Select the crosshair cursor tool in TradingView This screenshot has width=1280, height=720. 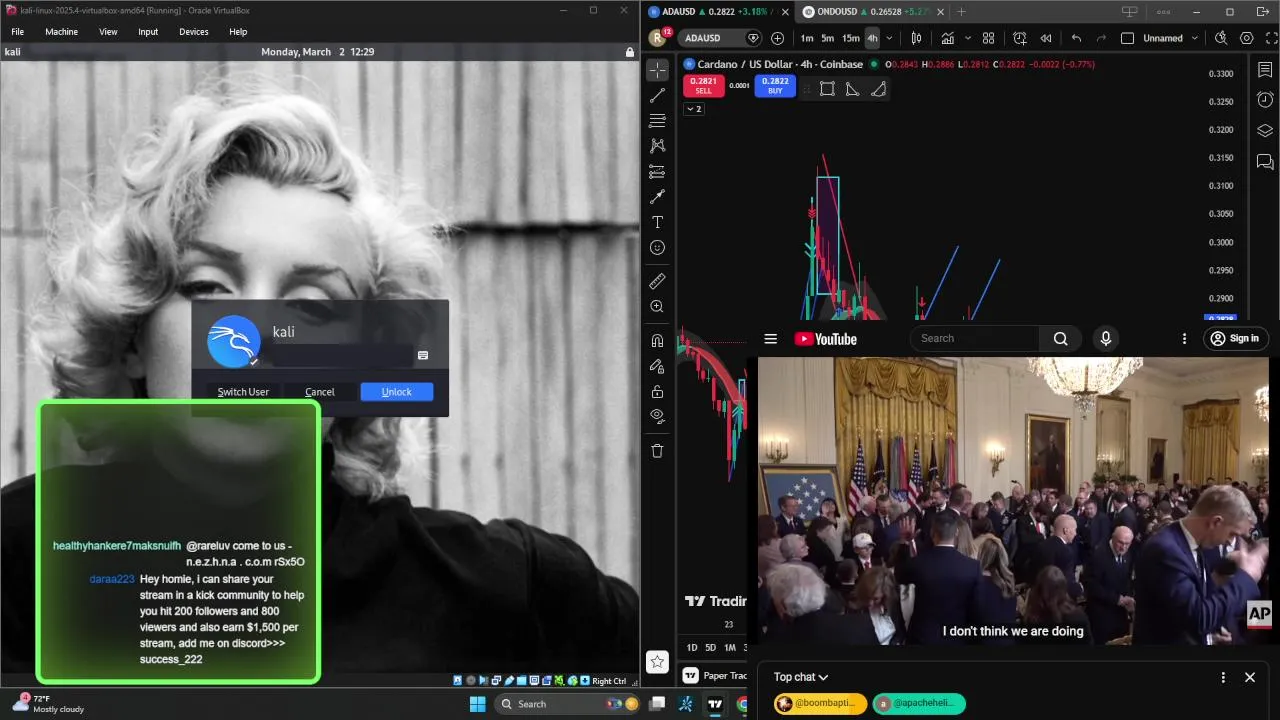(657, 70)
